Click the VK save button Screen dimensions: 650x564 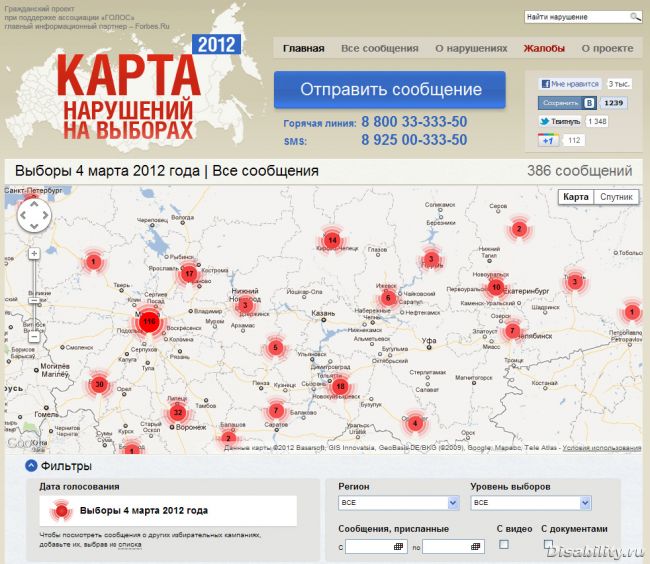567,103
